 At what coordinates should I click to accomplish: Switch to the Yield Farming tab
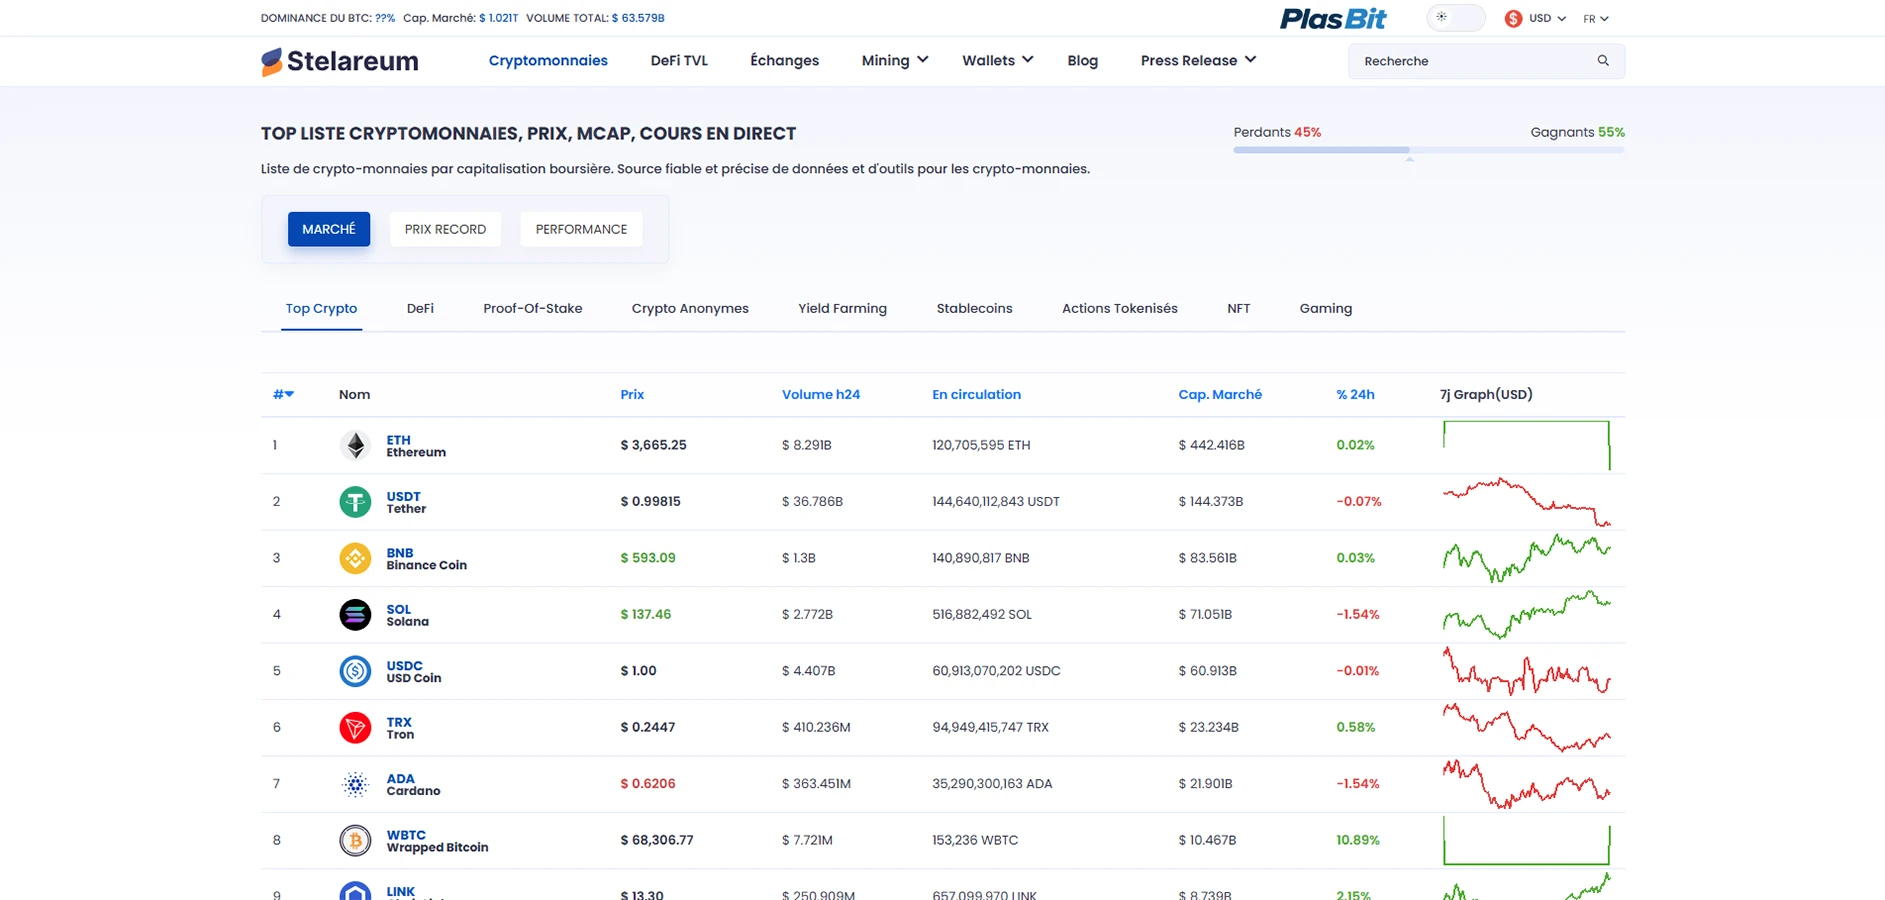tap(842, 308)
